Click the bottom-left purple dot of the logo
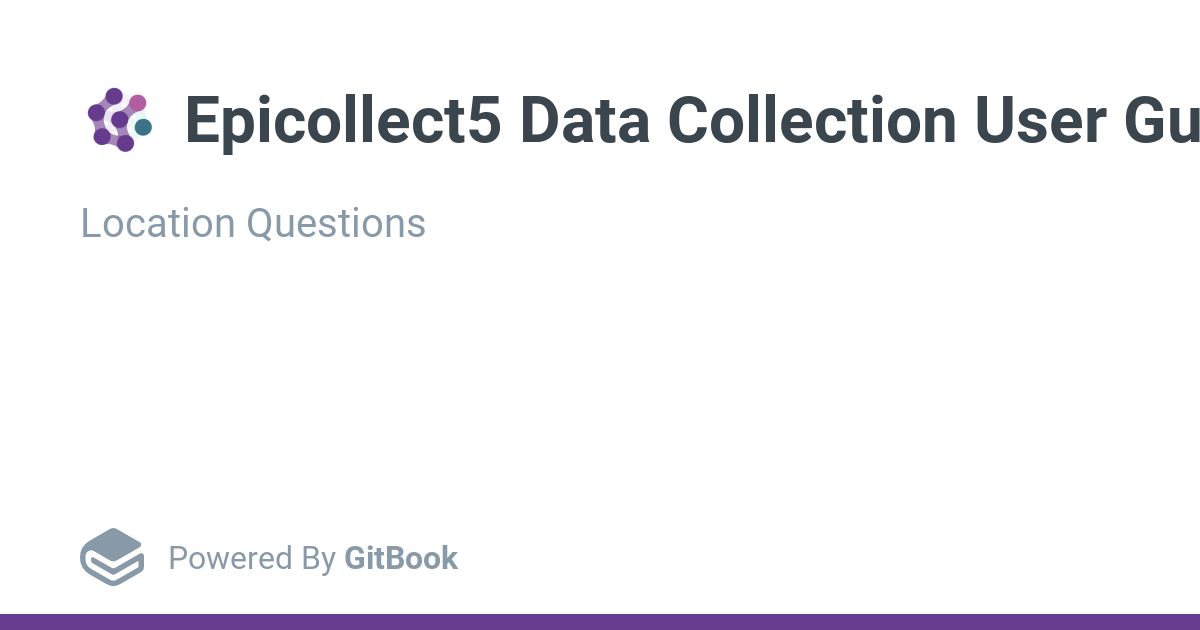 click(x=102, y=136)
